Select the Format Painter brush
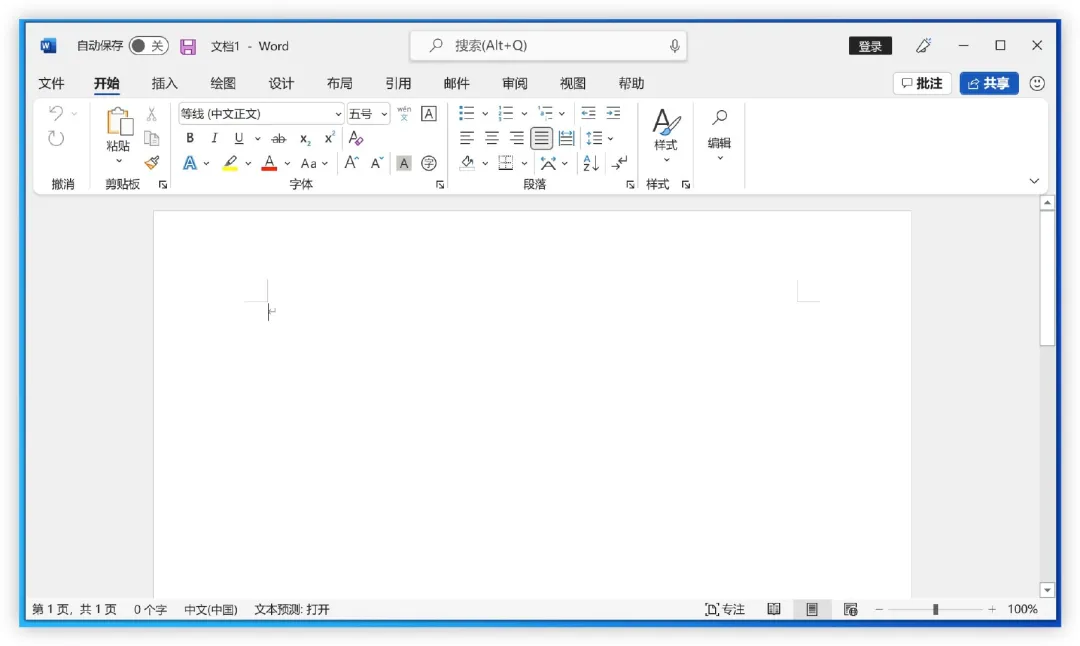Screen dimensions: 1080x646 pos(152,163)
